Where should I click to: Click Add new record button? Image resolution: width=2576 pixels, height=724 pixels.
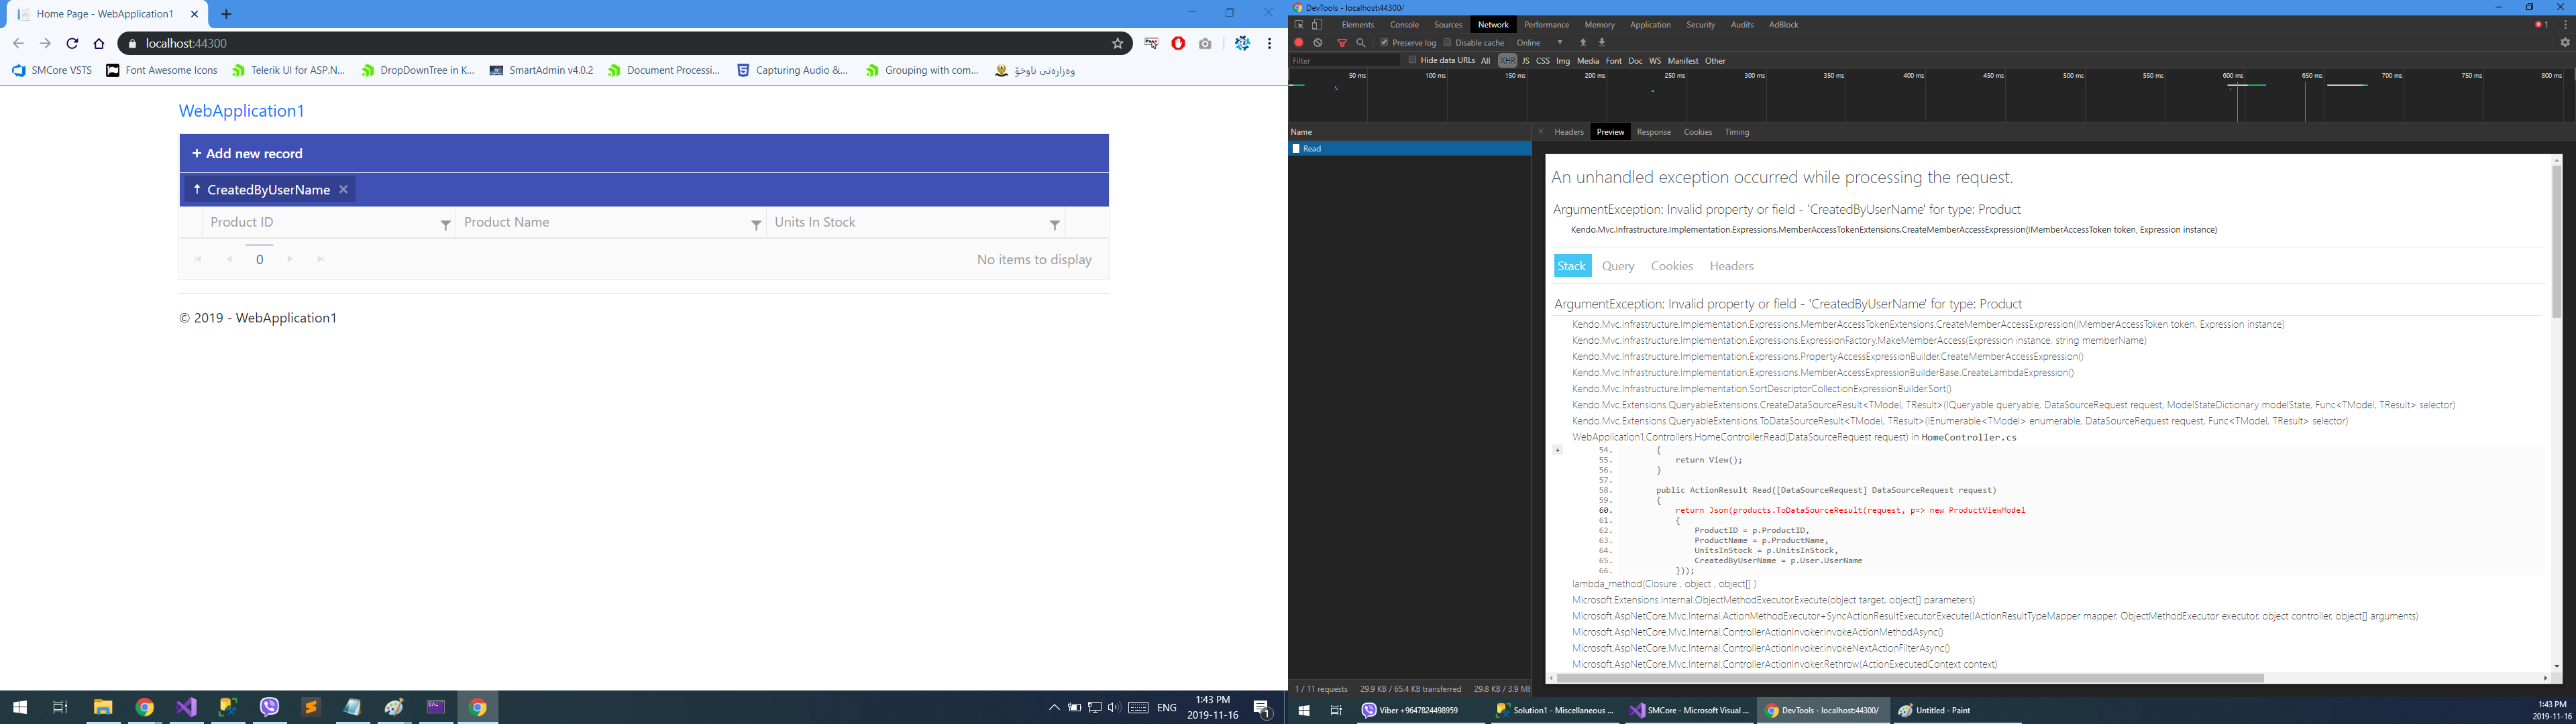click(247, 153)
